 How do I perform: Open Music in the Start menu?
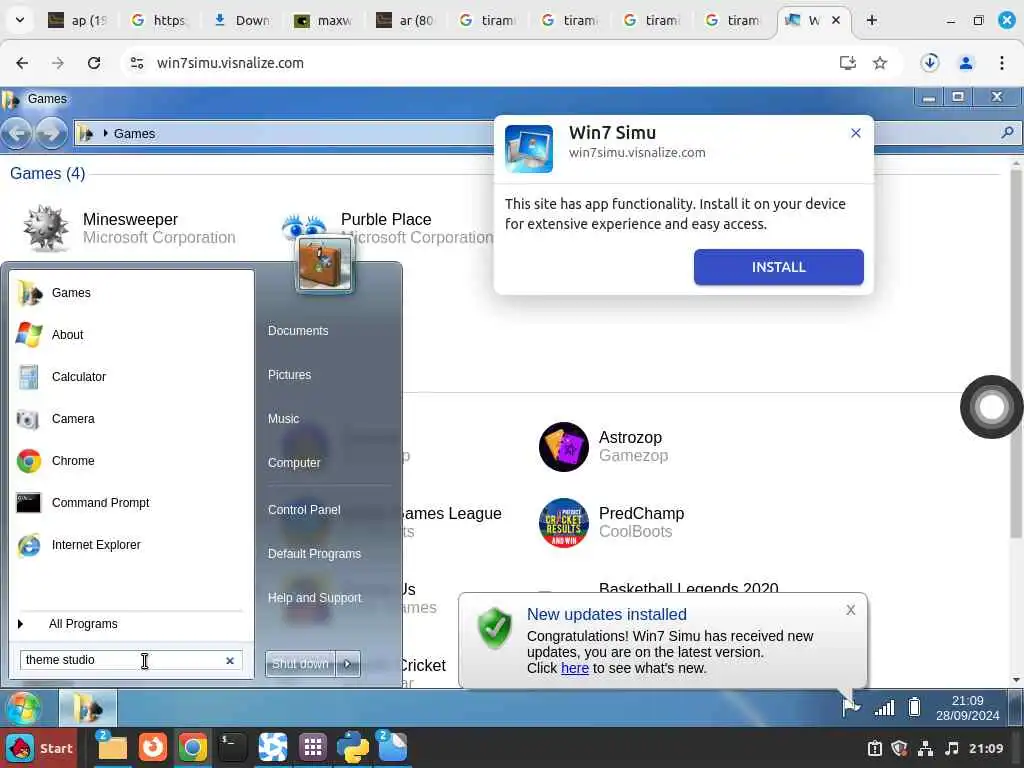click(283, 419)
